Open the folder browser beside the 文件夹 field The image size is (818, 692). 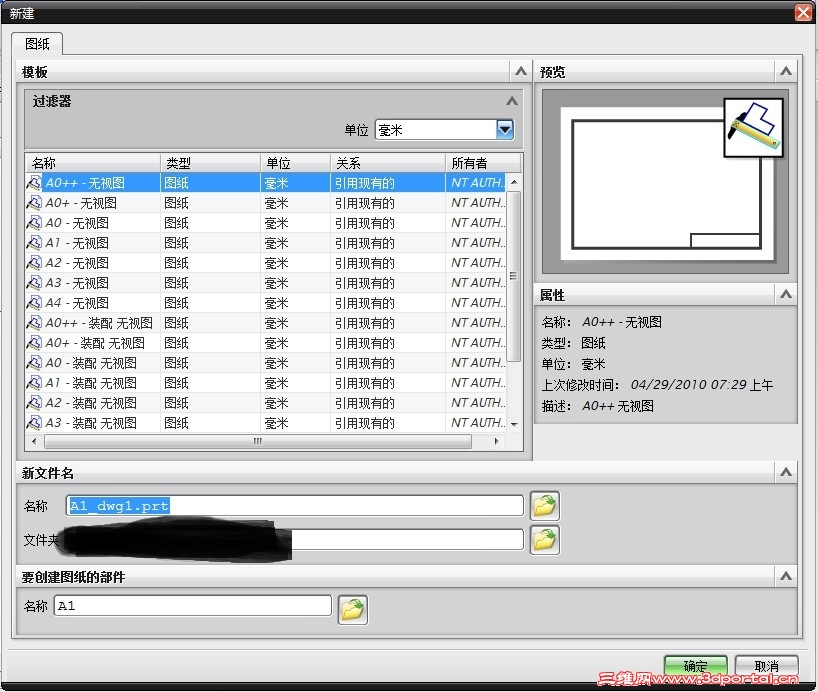click(544, 539)
